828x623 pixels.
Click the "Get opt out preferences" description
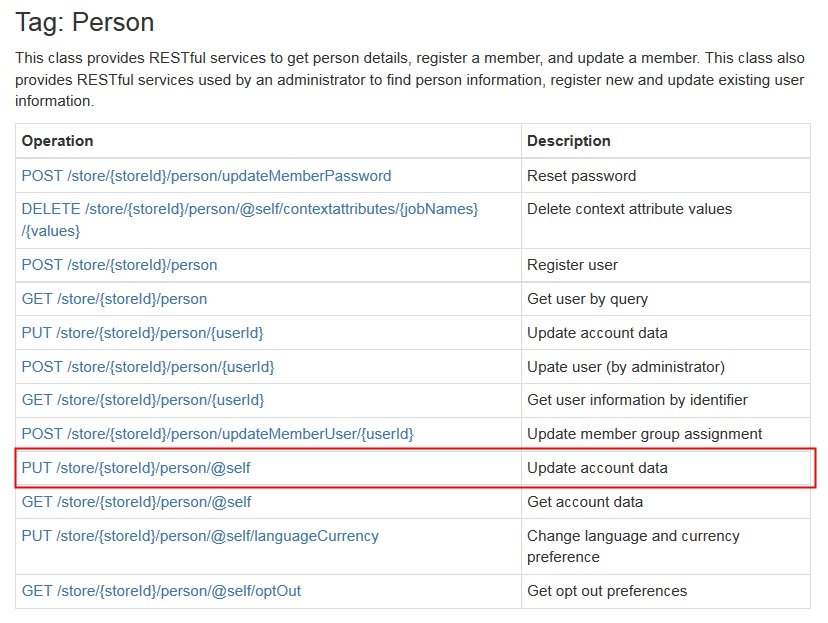pos(607,591)
